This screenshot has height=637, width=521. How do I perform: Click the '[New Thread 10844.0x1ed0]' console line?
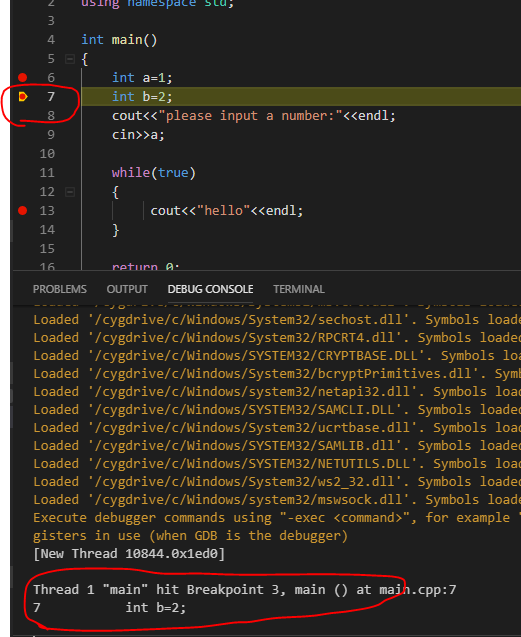tap(129, 554)
